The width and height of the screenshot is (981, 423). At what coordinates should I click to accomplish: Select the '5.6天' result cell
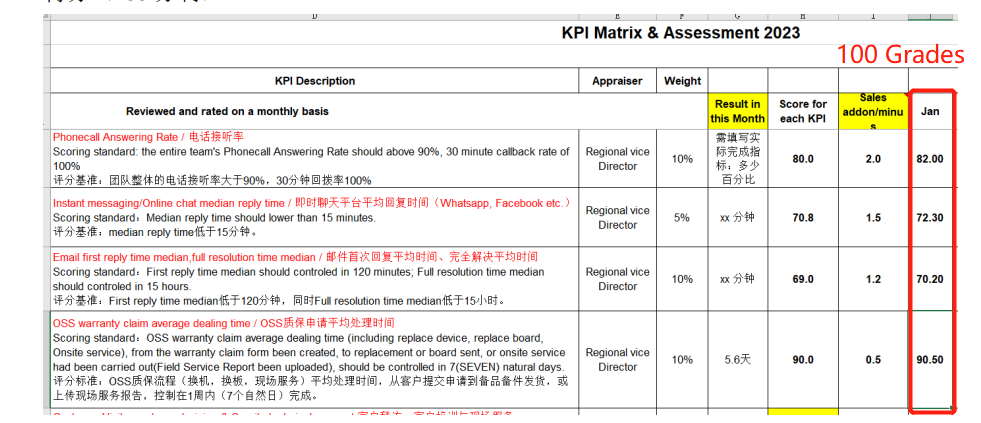(x=738, y=360)
